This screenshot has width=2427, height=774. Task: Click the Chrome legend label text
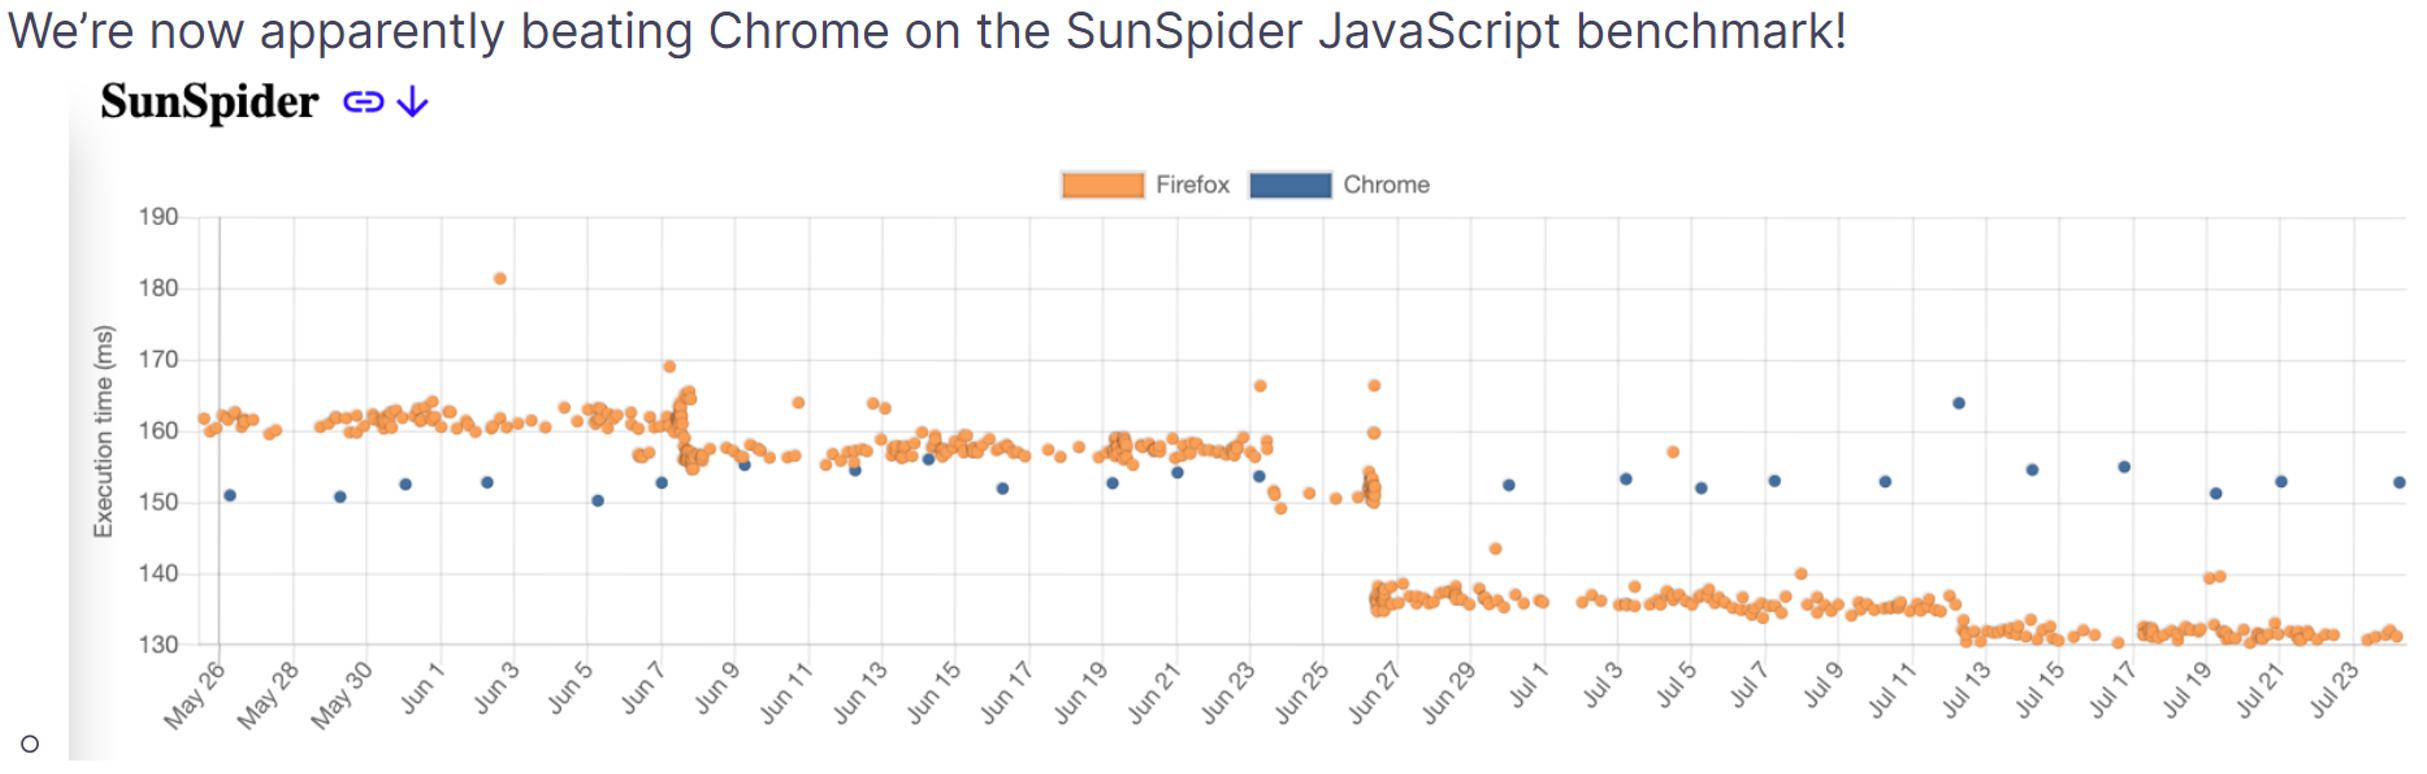[x=1386, y=185]
